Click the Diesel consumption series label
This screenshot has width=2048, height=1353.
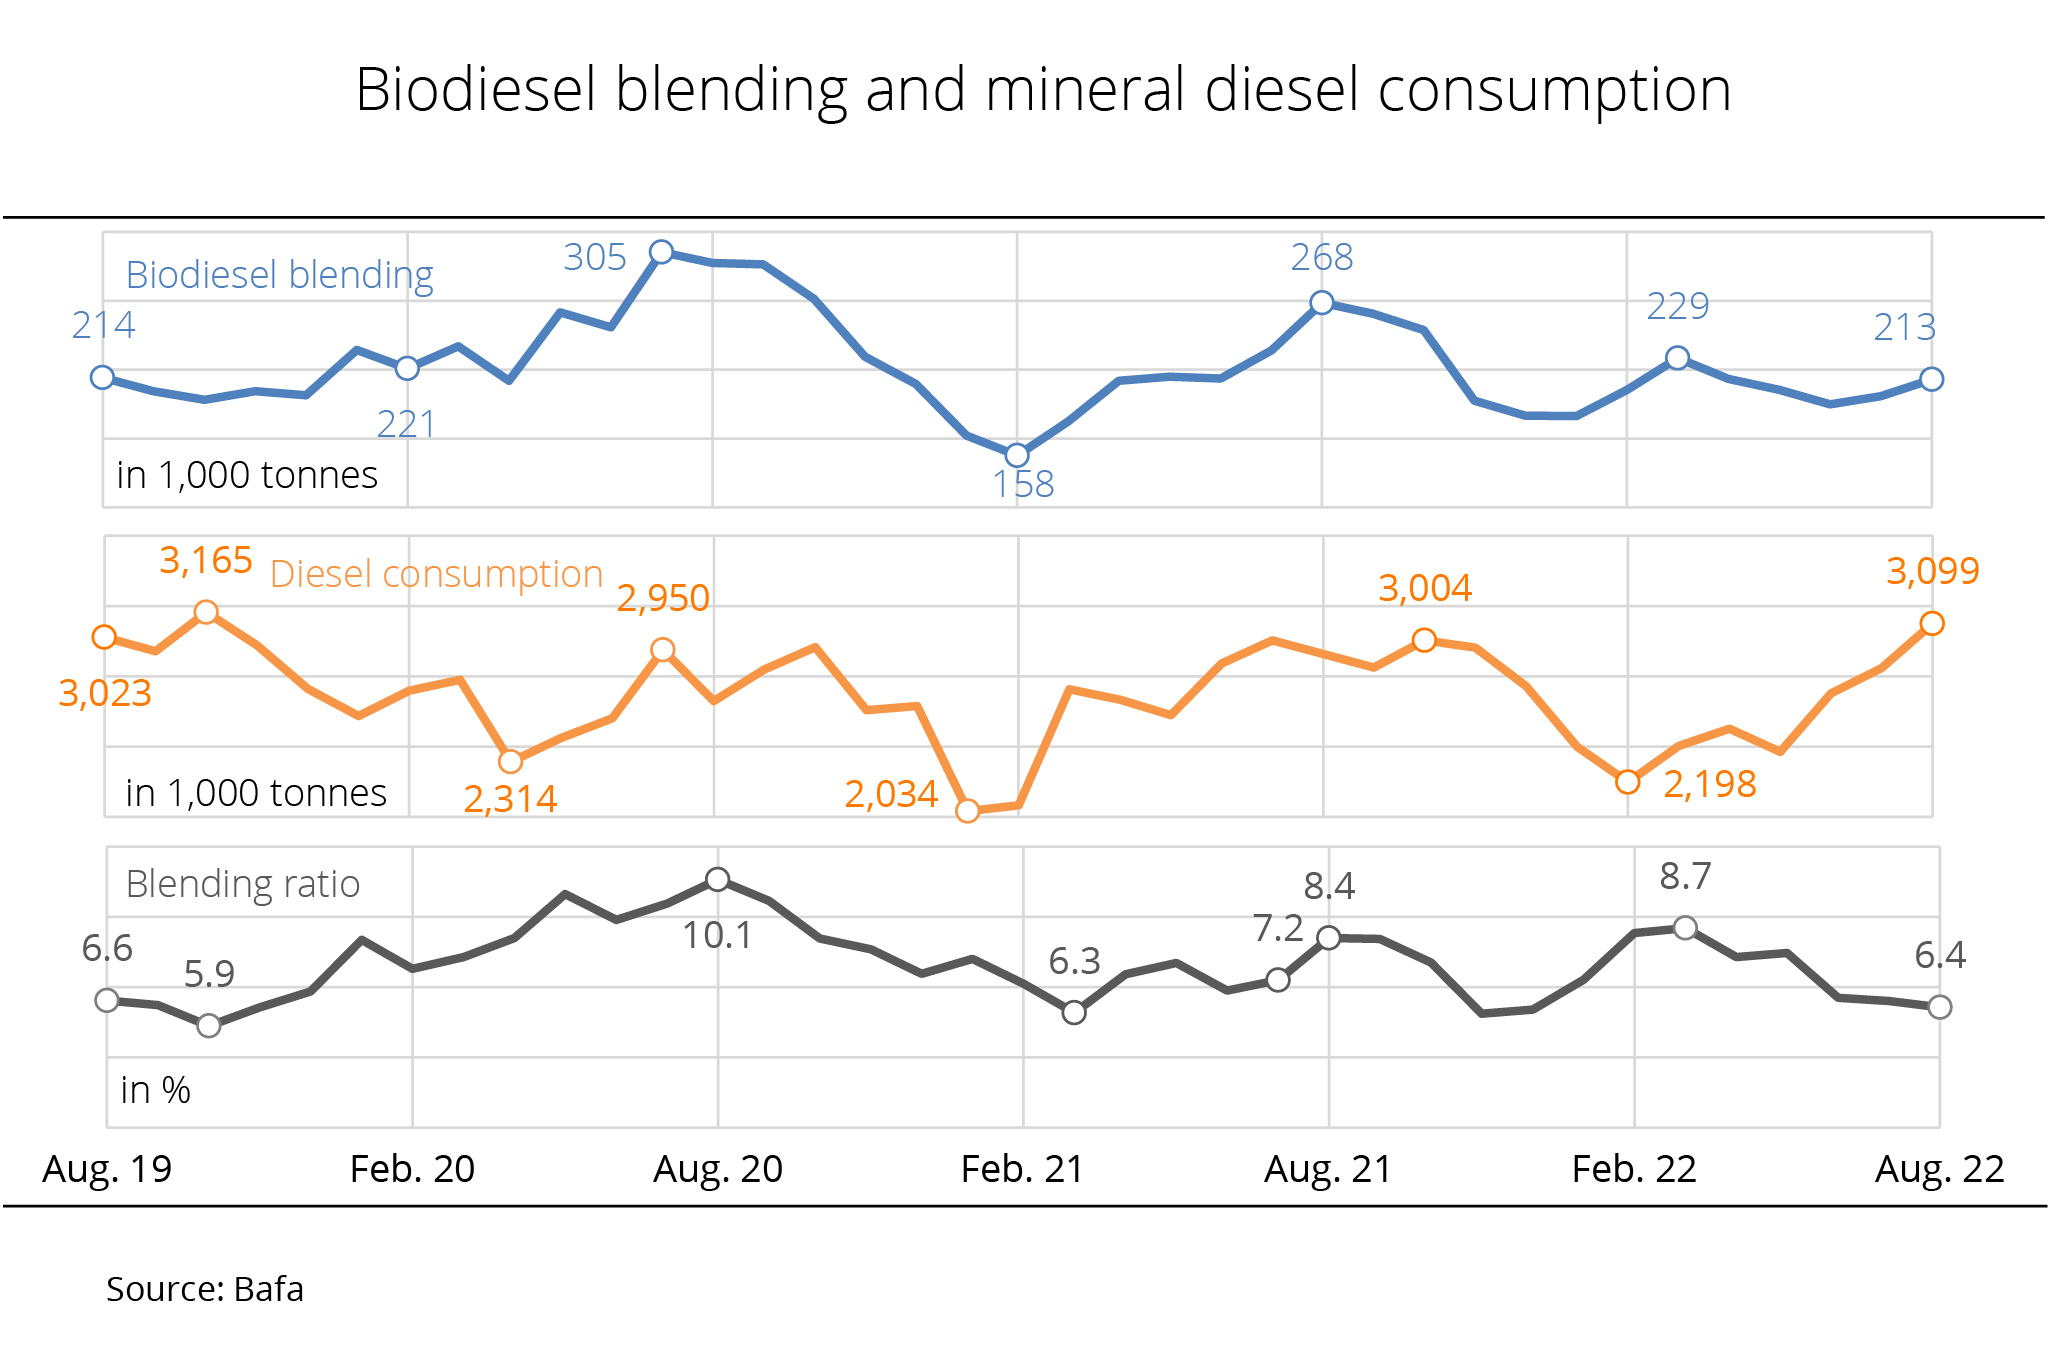pos(436,574)
